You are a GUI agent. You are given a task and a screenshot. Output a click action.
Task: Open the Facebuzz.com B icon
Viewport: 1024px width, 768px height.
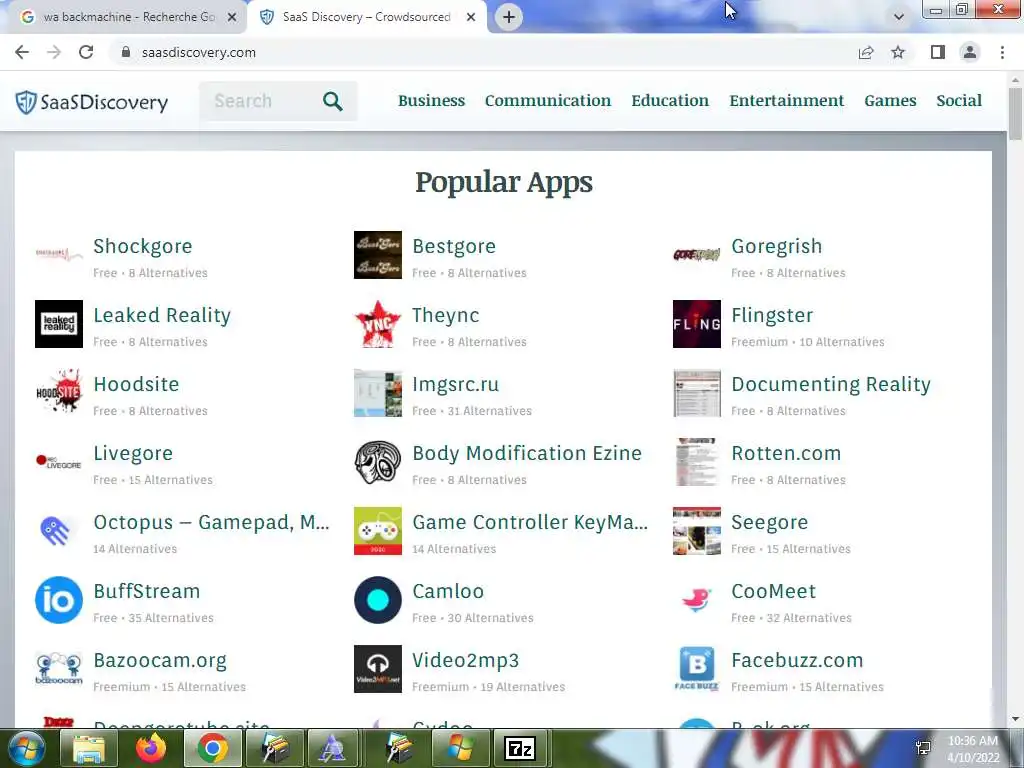click(x=697, y=669)
